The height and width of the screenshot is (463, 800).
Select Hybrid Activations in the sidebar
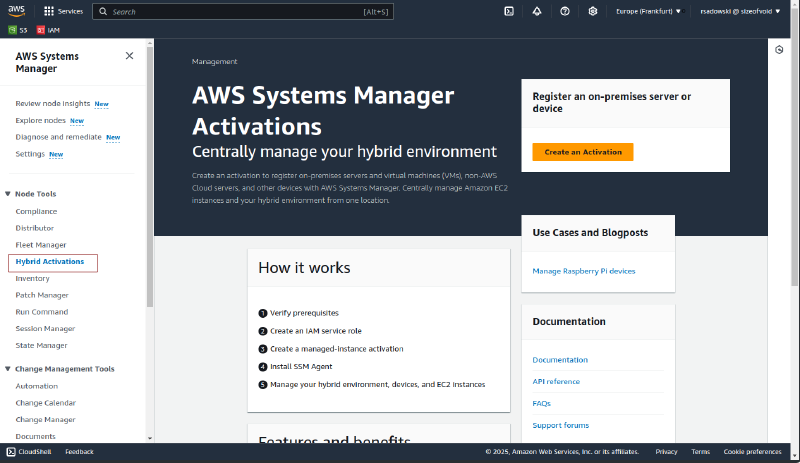49,262
